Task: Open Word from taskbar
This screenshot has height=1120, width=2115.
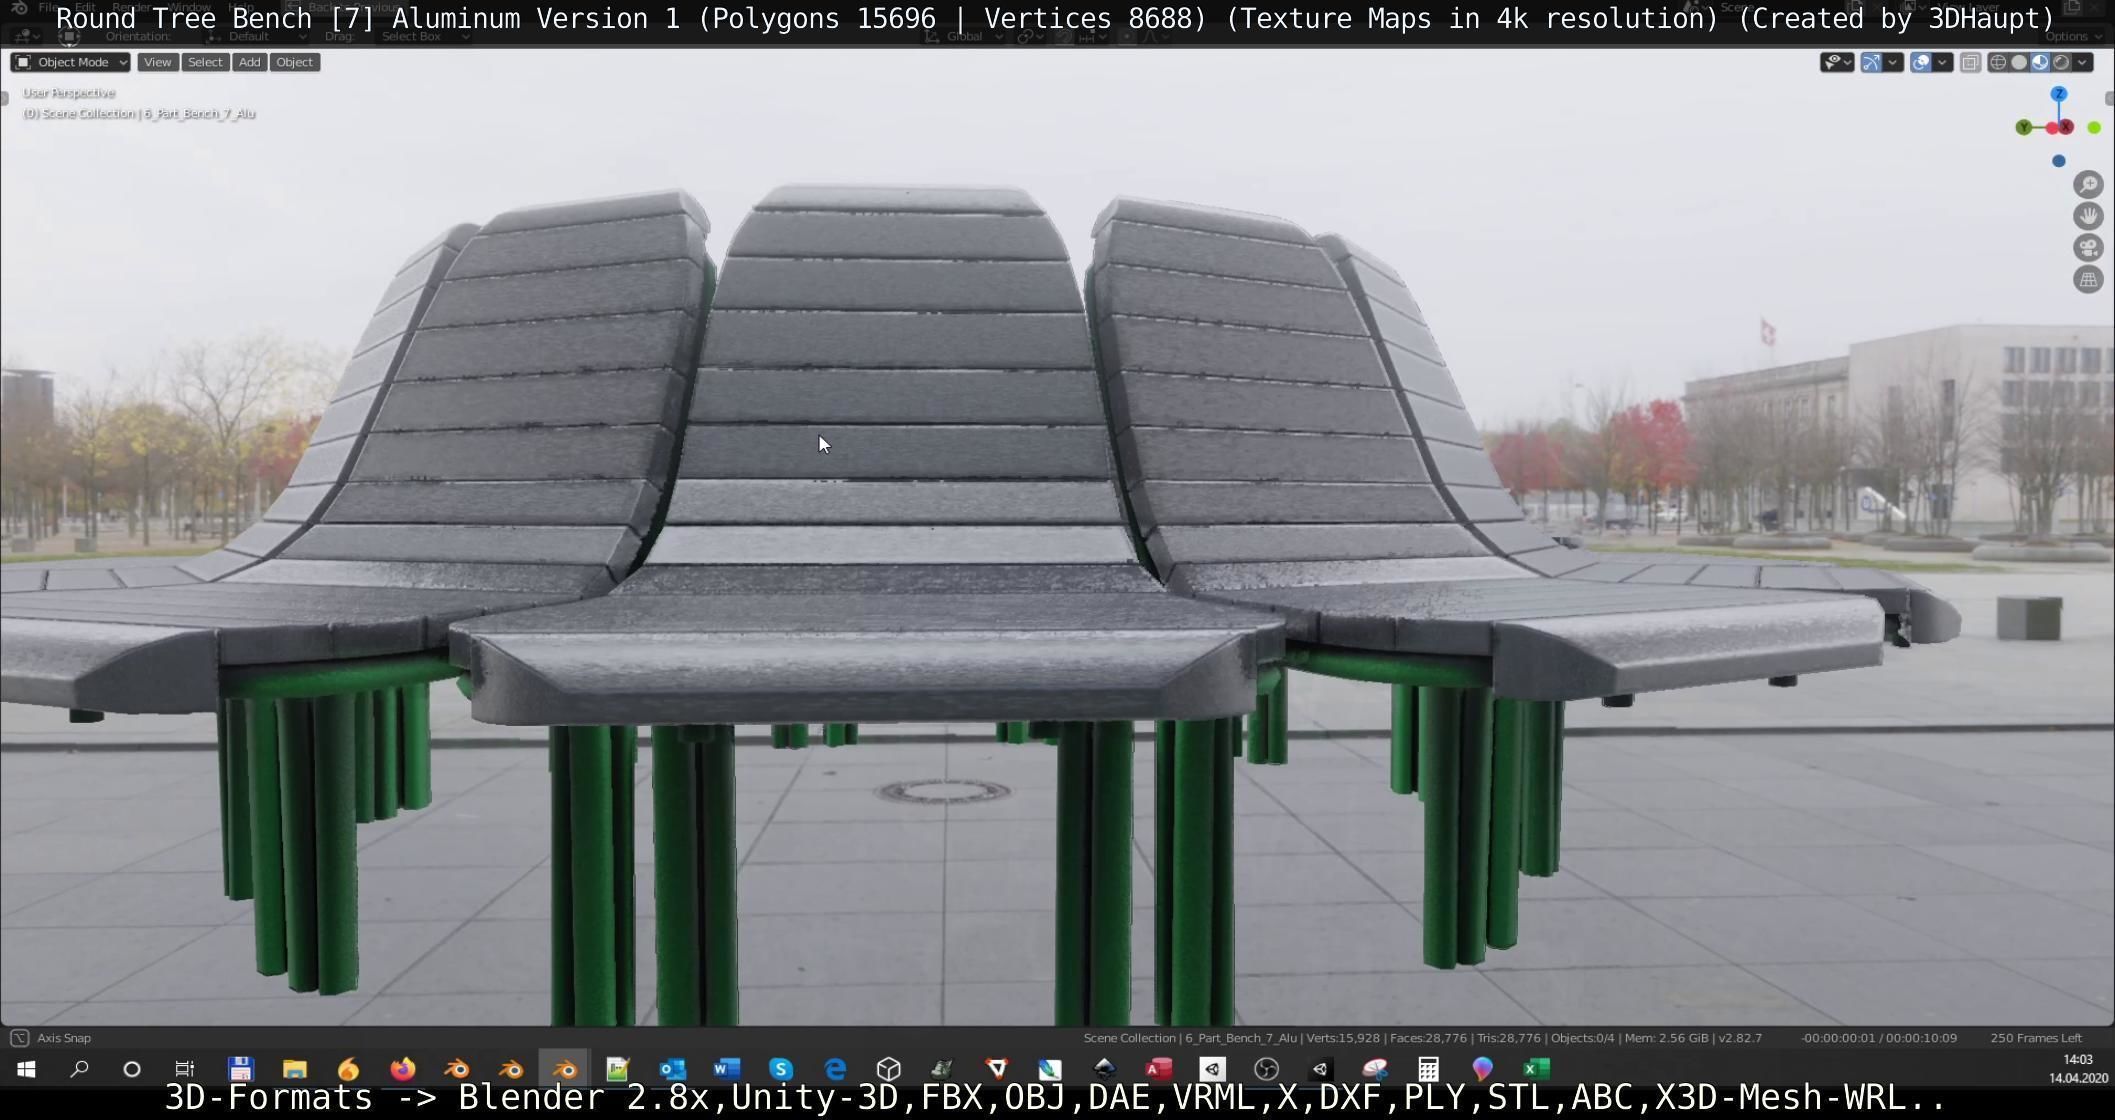Action: click(x=726, y=1069)
